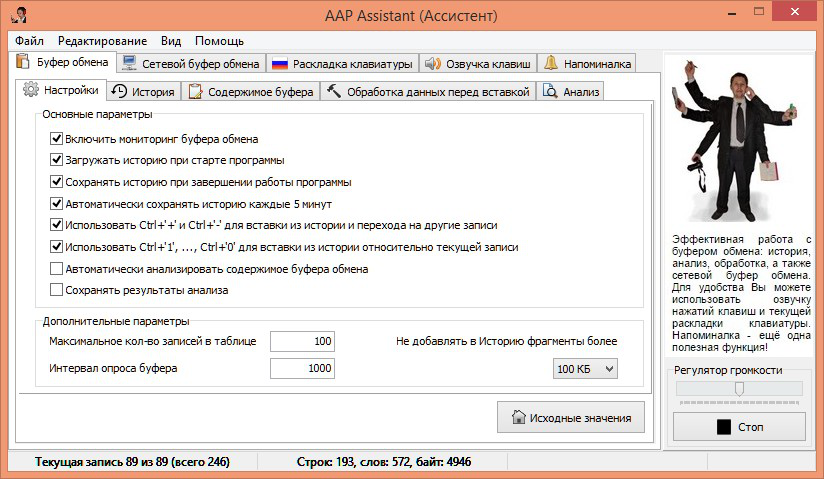This screenshot has height=479, width=824.
Task: Switch to the Анализ sub-tab
Action: point(570,91)
